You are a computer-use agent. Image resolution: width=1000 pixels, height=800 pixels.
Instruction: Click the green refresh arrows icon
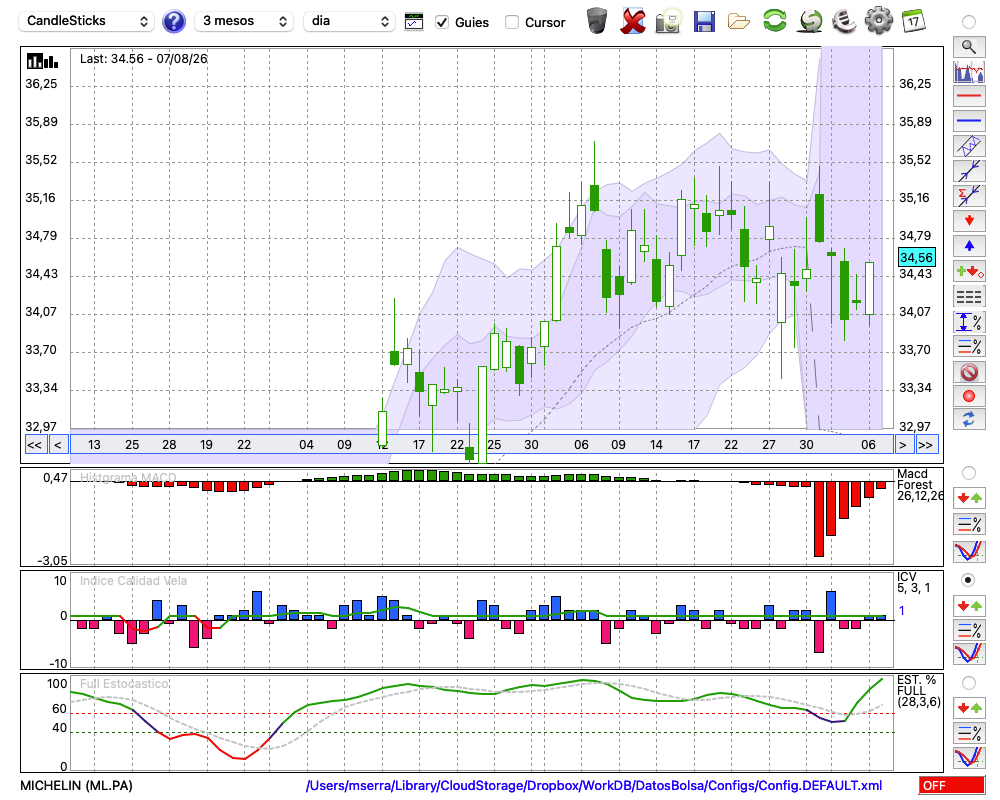774,21
